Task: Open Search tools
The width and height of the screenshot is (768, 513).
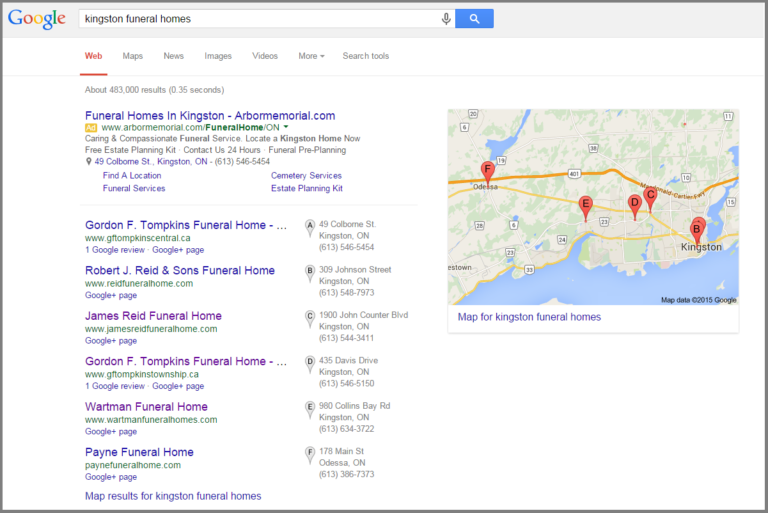Action: (x=366, y=56)
